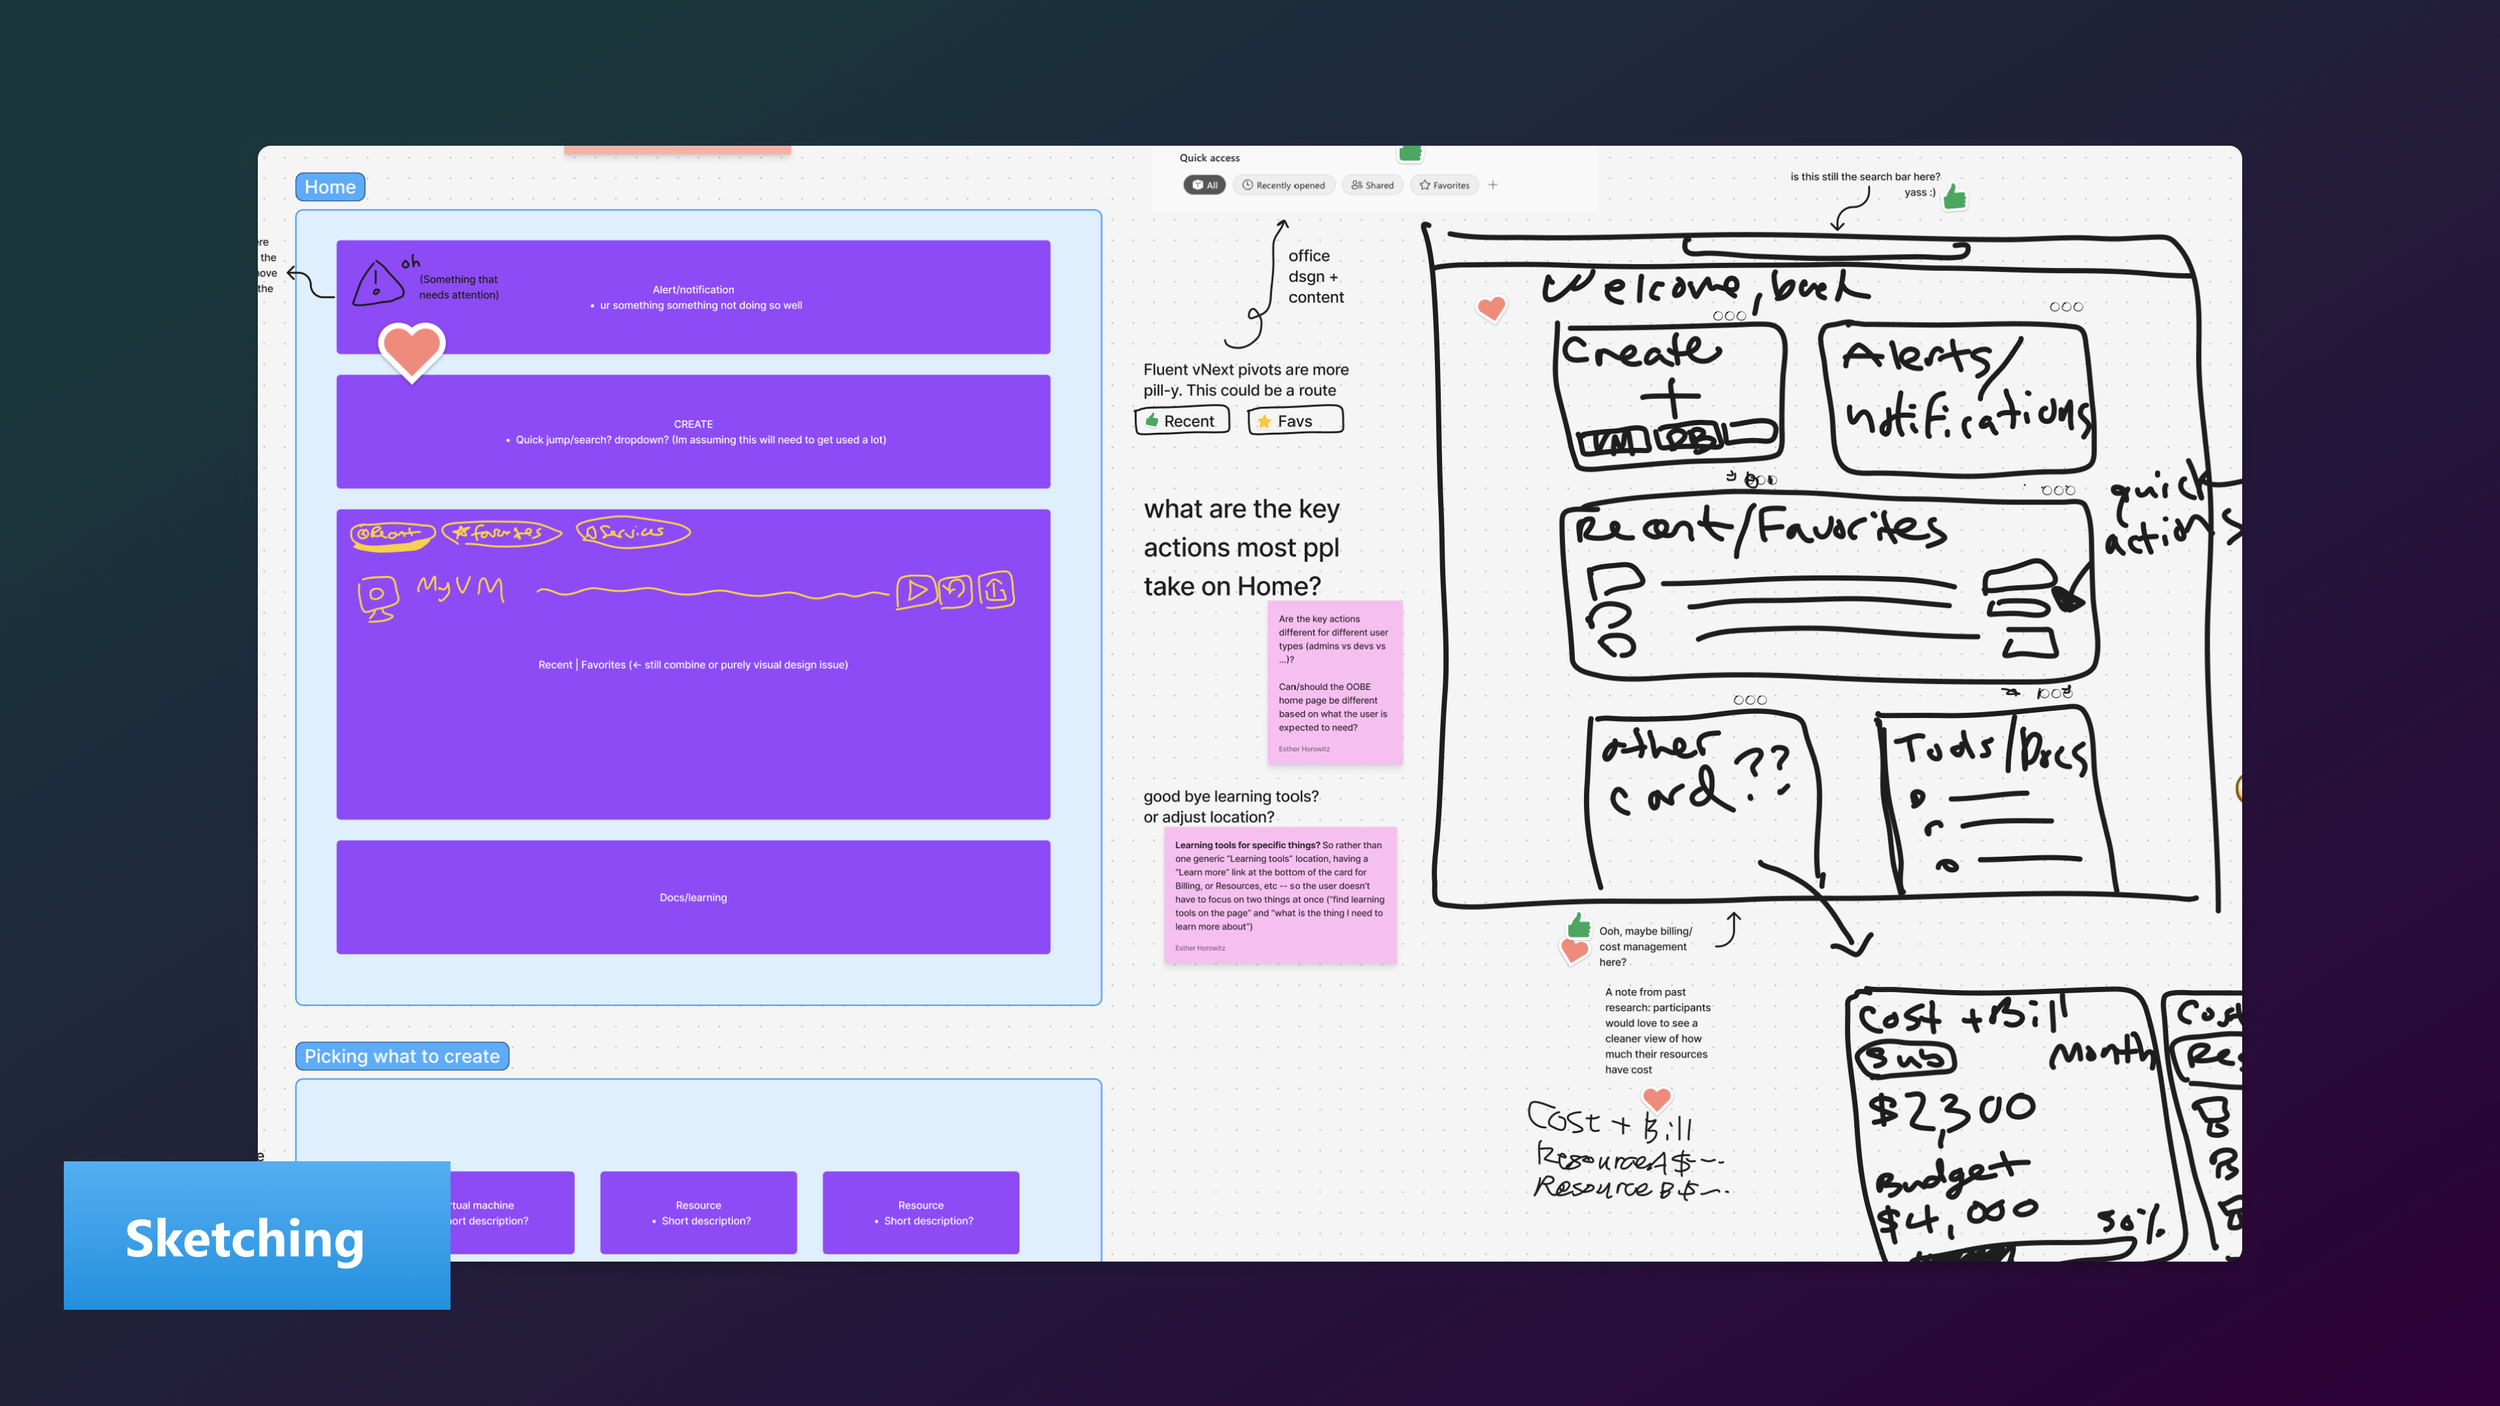Switch to the Favorites quick access tab

point(1444,185)
